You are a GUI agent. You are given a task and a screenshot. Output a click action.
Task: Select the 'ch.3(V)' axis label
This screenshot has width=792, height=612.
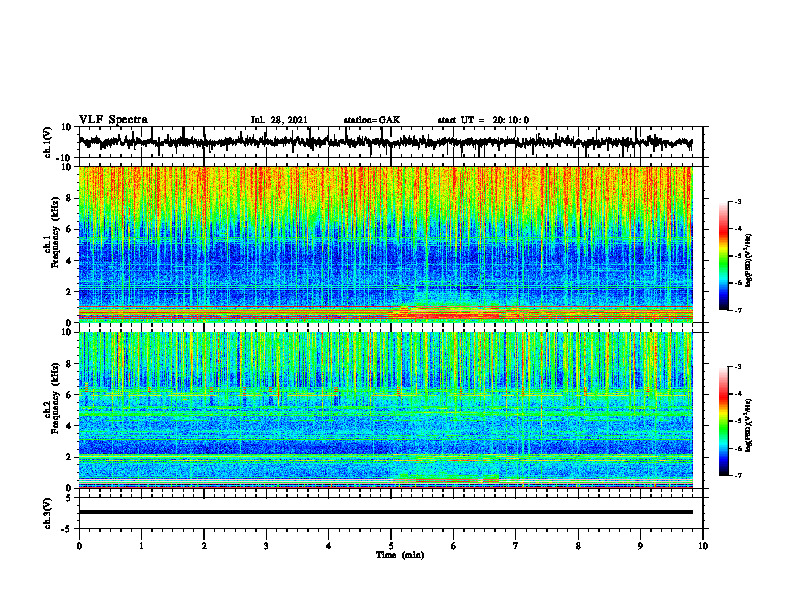[x=48, y=513]
